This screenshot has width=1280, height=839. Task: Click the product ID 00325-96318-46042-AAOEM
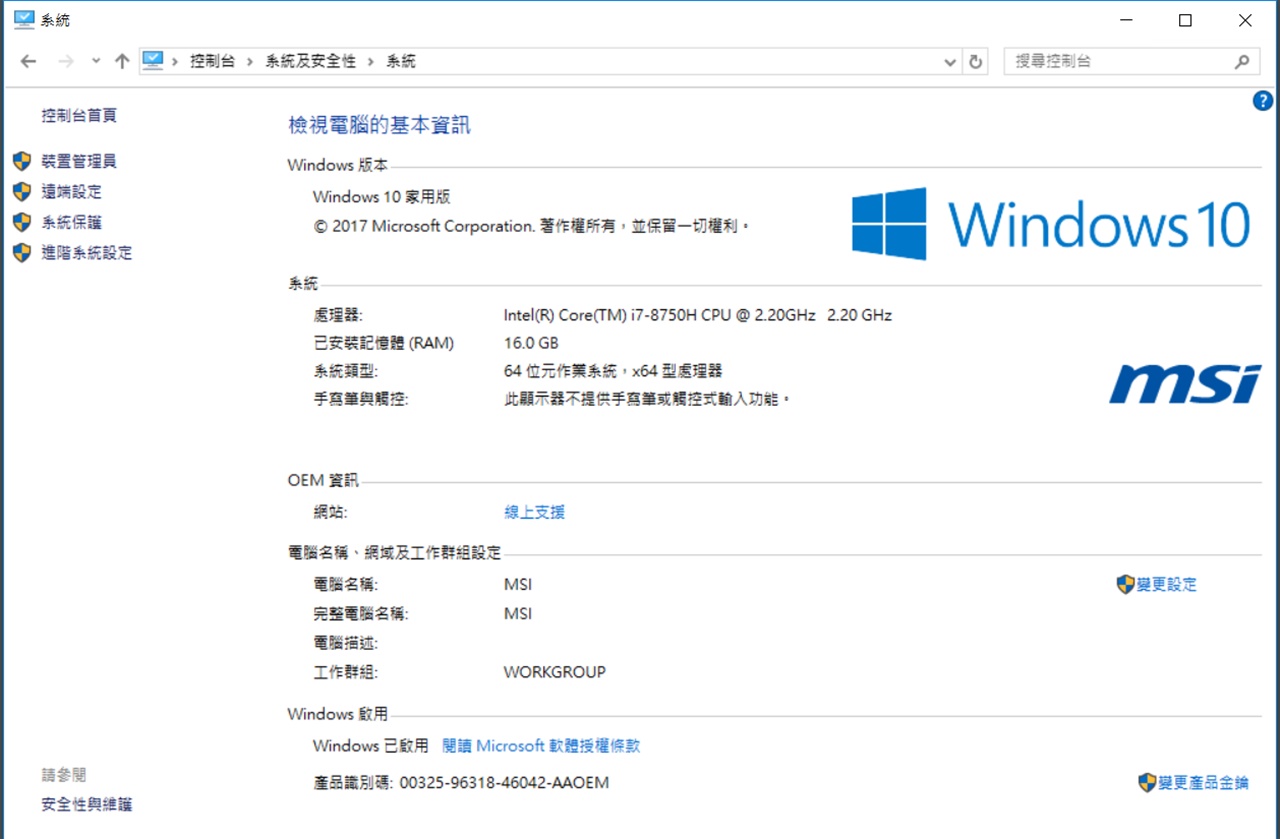[504, 783]
